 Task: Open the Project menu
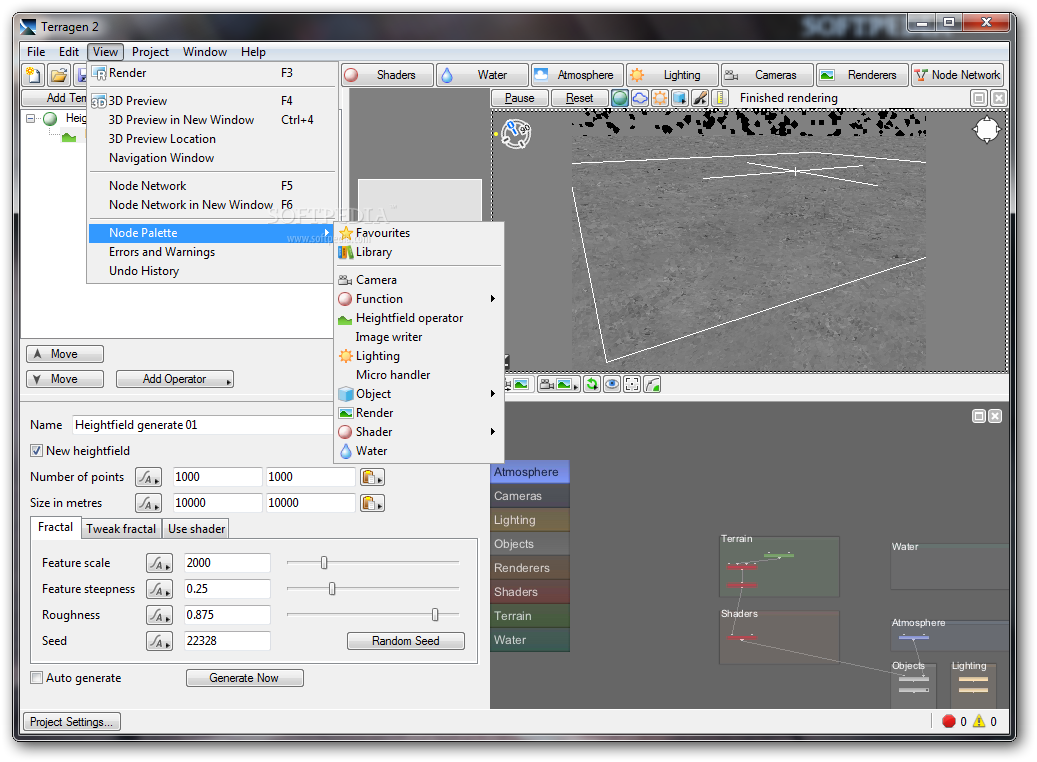point(150,52)
